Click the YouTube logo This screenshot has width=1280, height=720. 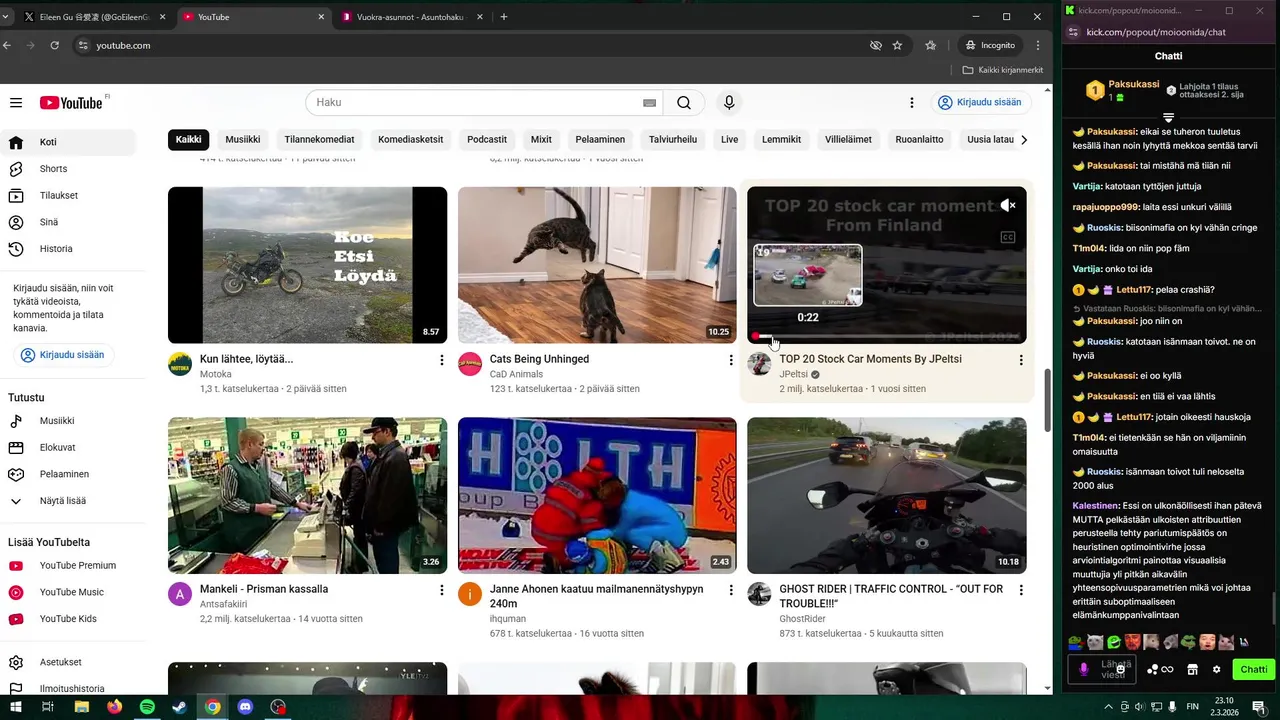71,103
